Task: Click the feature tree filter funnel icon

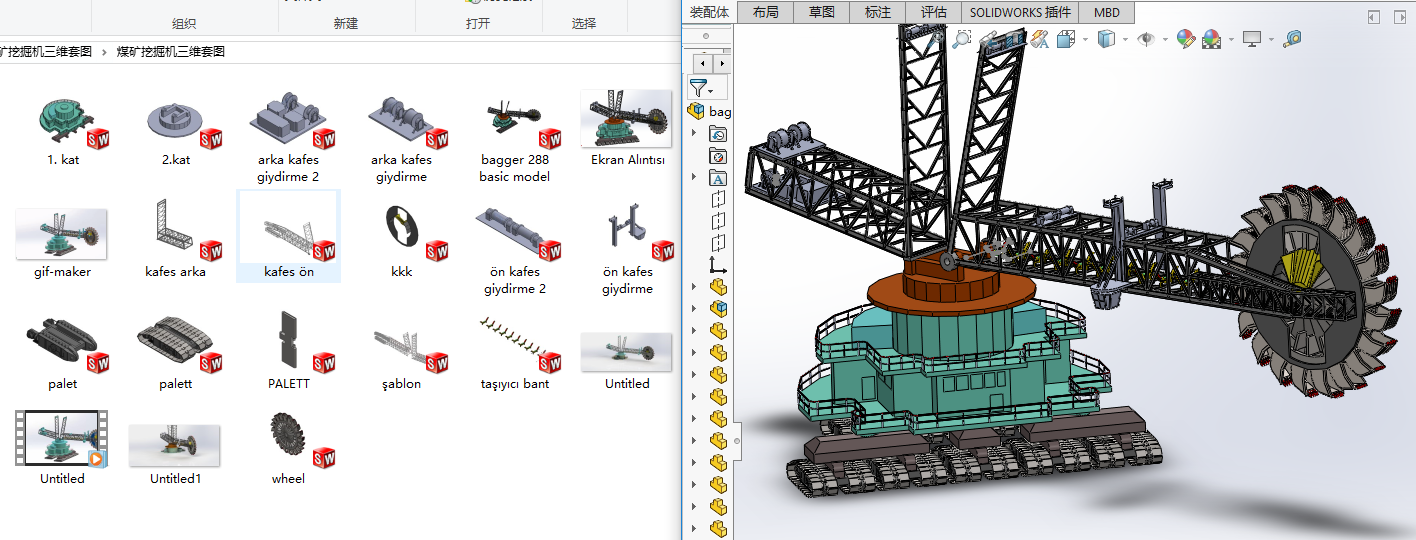Action: tap(698, 88)
